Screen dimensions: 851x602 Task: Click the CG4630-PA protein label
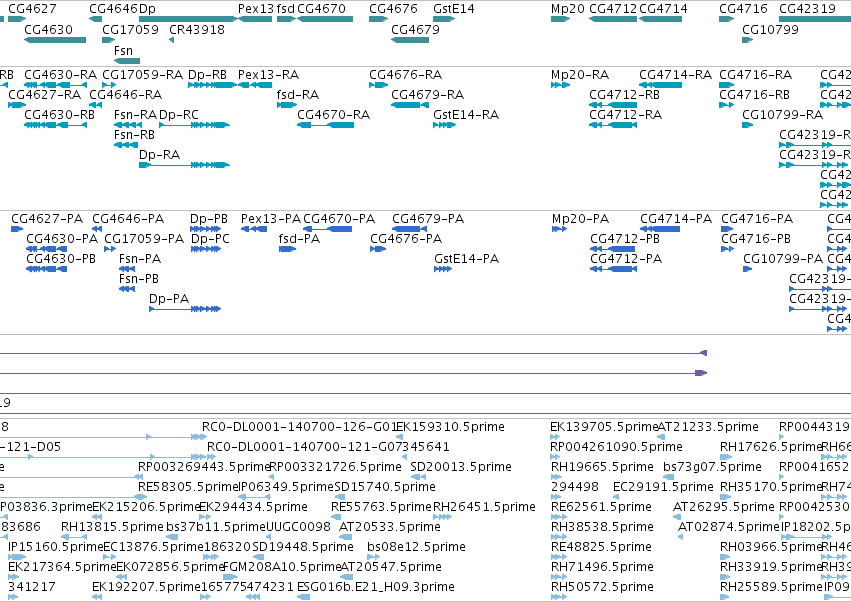[x=62, y=239]
